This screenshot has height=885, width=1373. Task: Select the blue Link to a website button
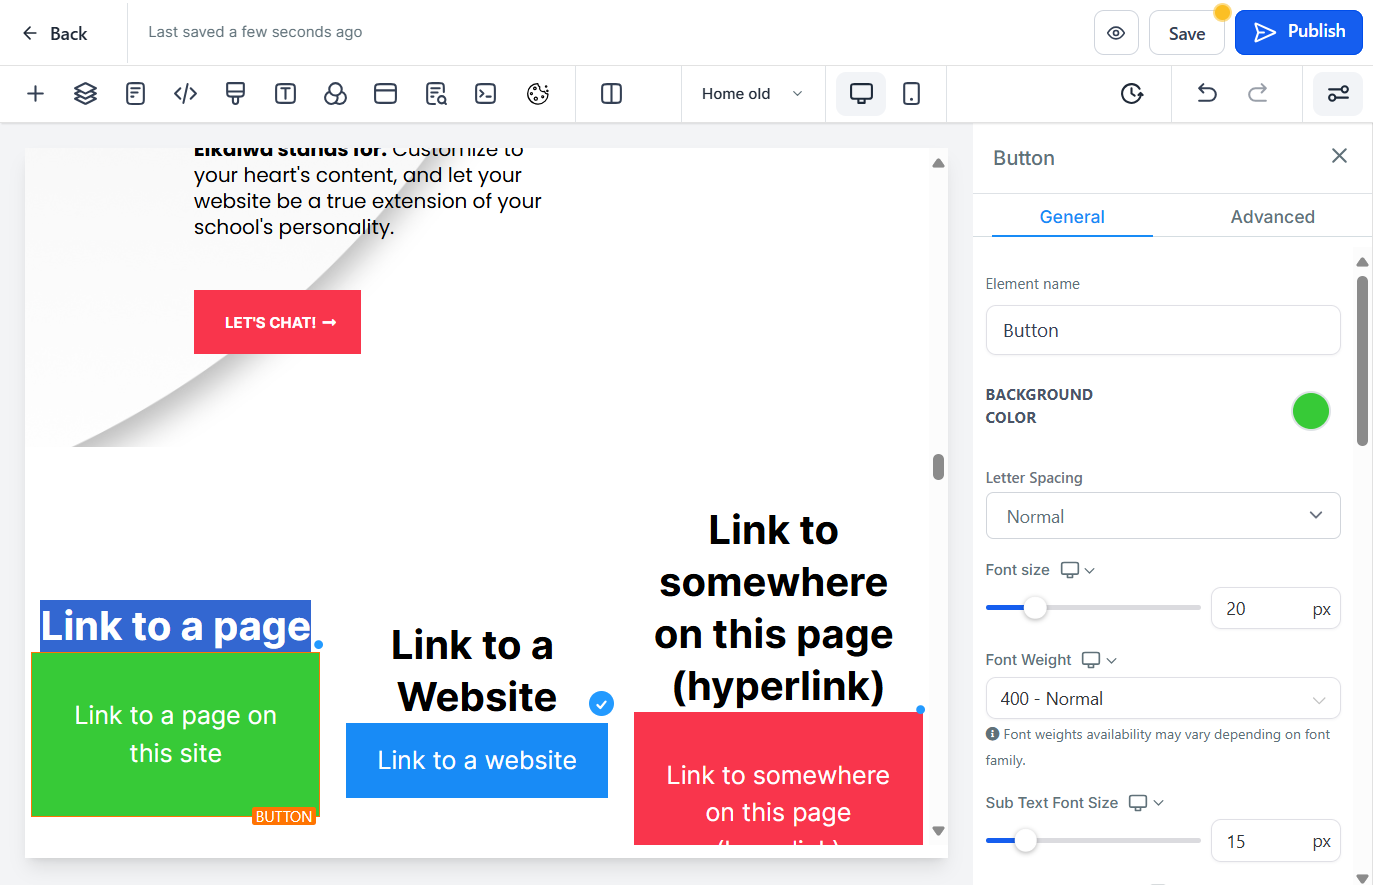[x=477, y=760]
